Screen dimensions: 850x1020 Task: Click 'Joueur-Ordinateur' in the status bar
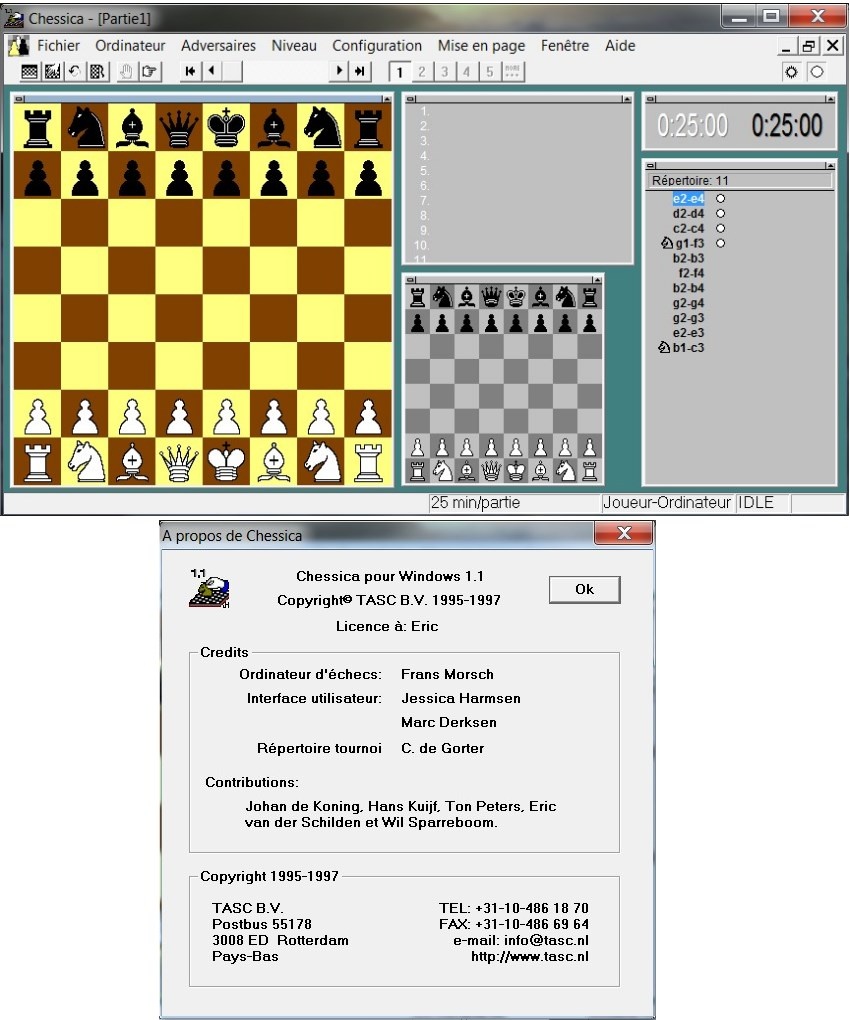tap(667, 503)
